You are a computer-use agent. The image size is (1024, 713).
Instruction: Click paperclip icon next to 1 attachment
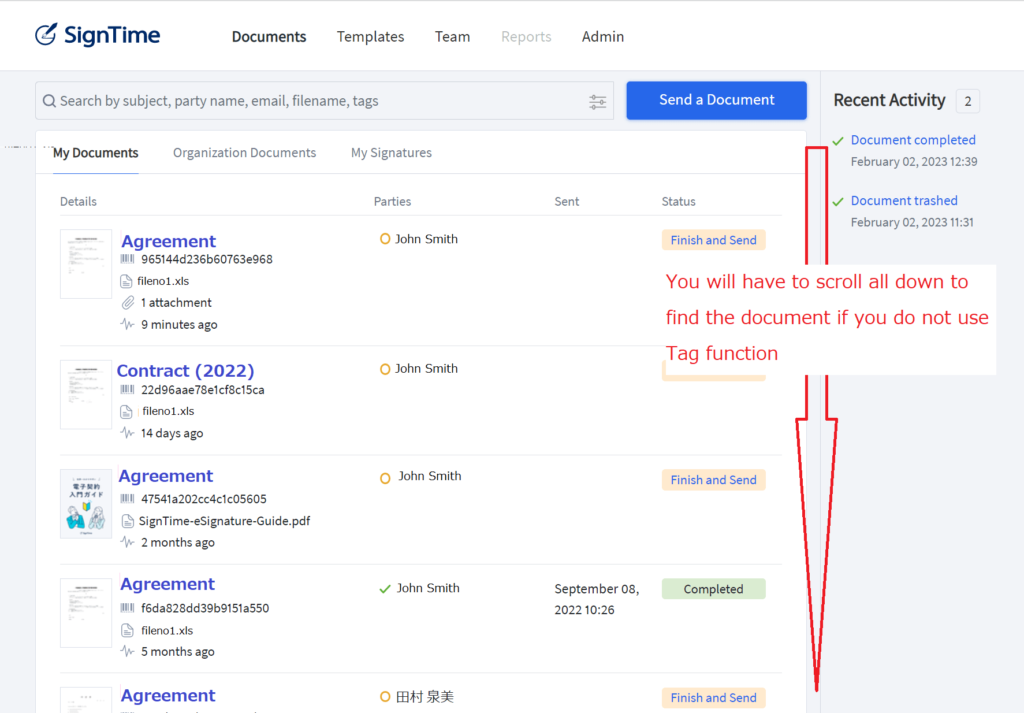pyautogui.click(x=128, y=302)
